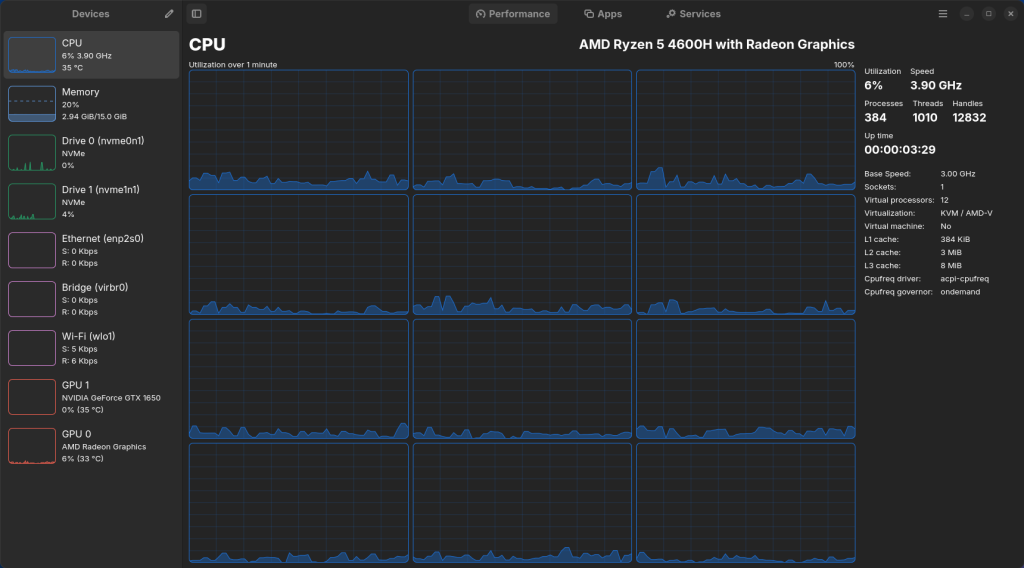Open the Services tab
Screen dimensions: 1024x568
[x=693, y=14]
